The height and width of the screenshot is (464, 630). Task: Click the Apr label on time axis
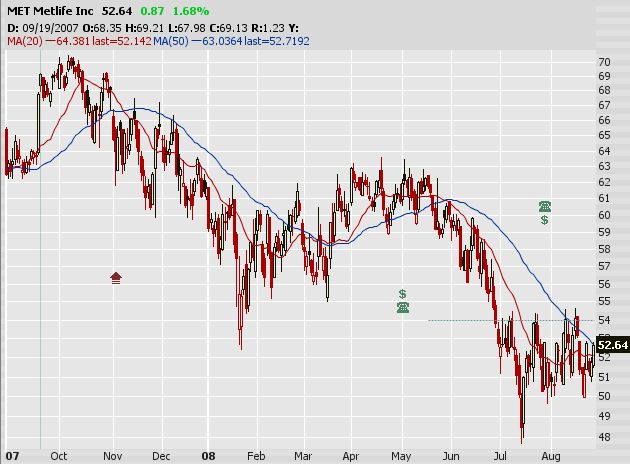pos(351,456)
